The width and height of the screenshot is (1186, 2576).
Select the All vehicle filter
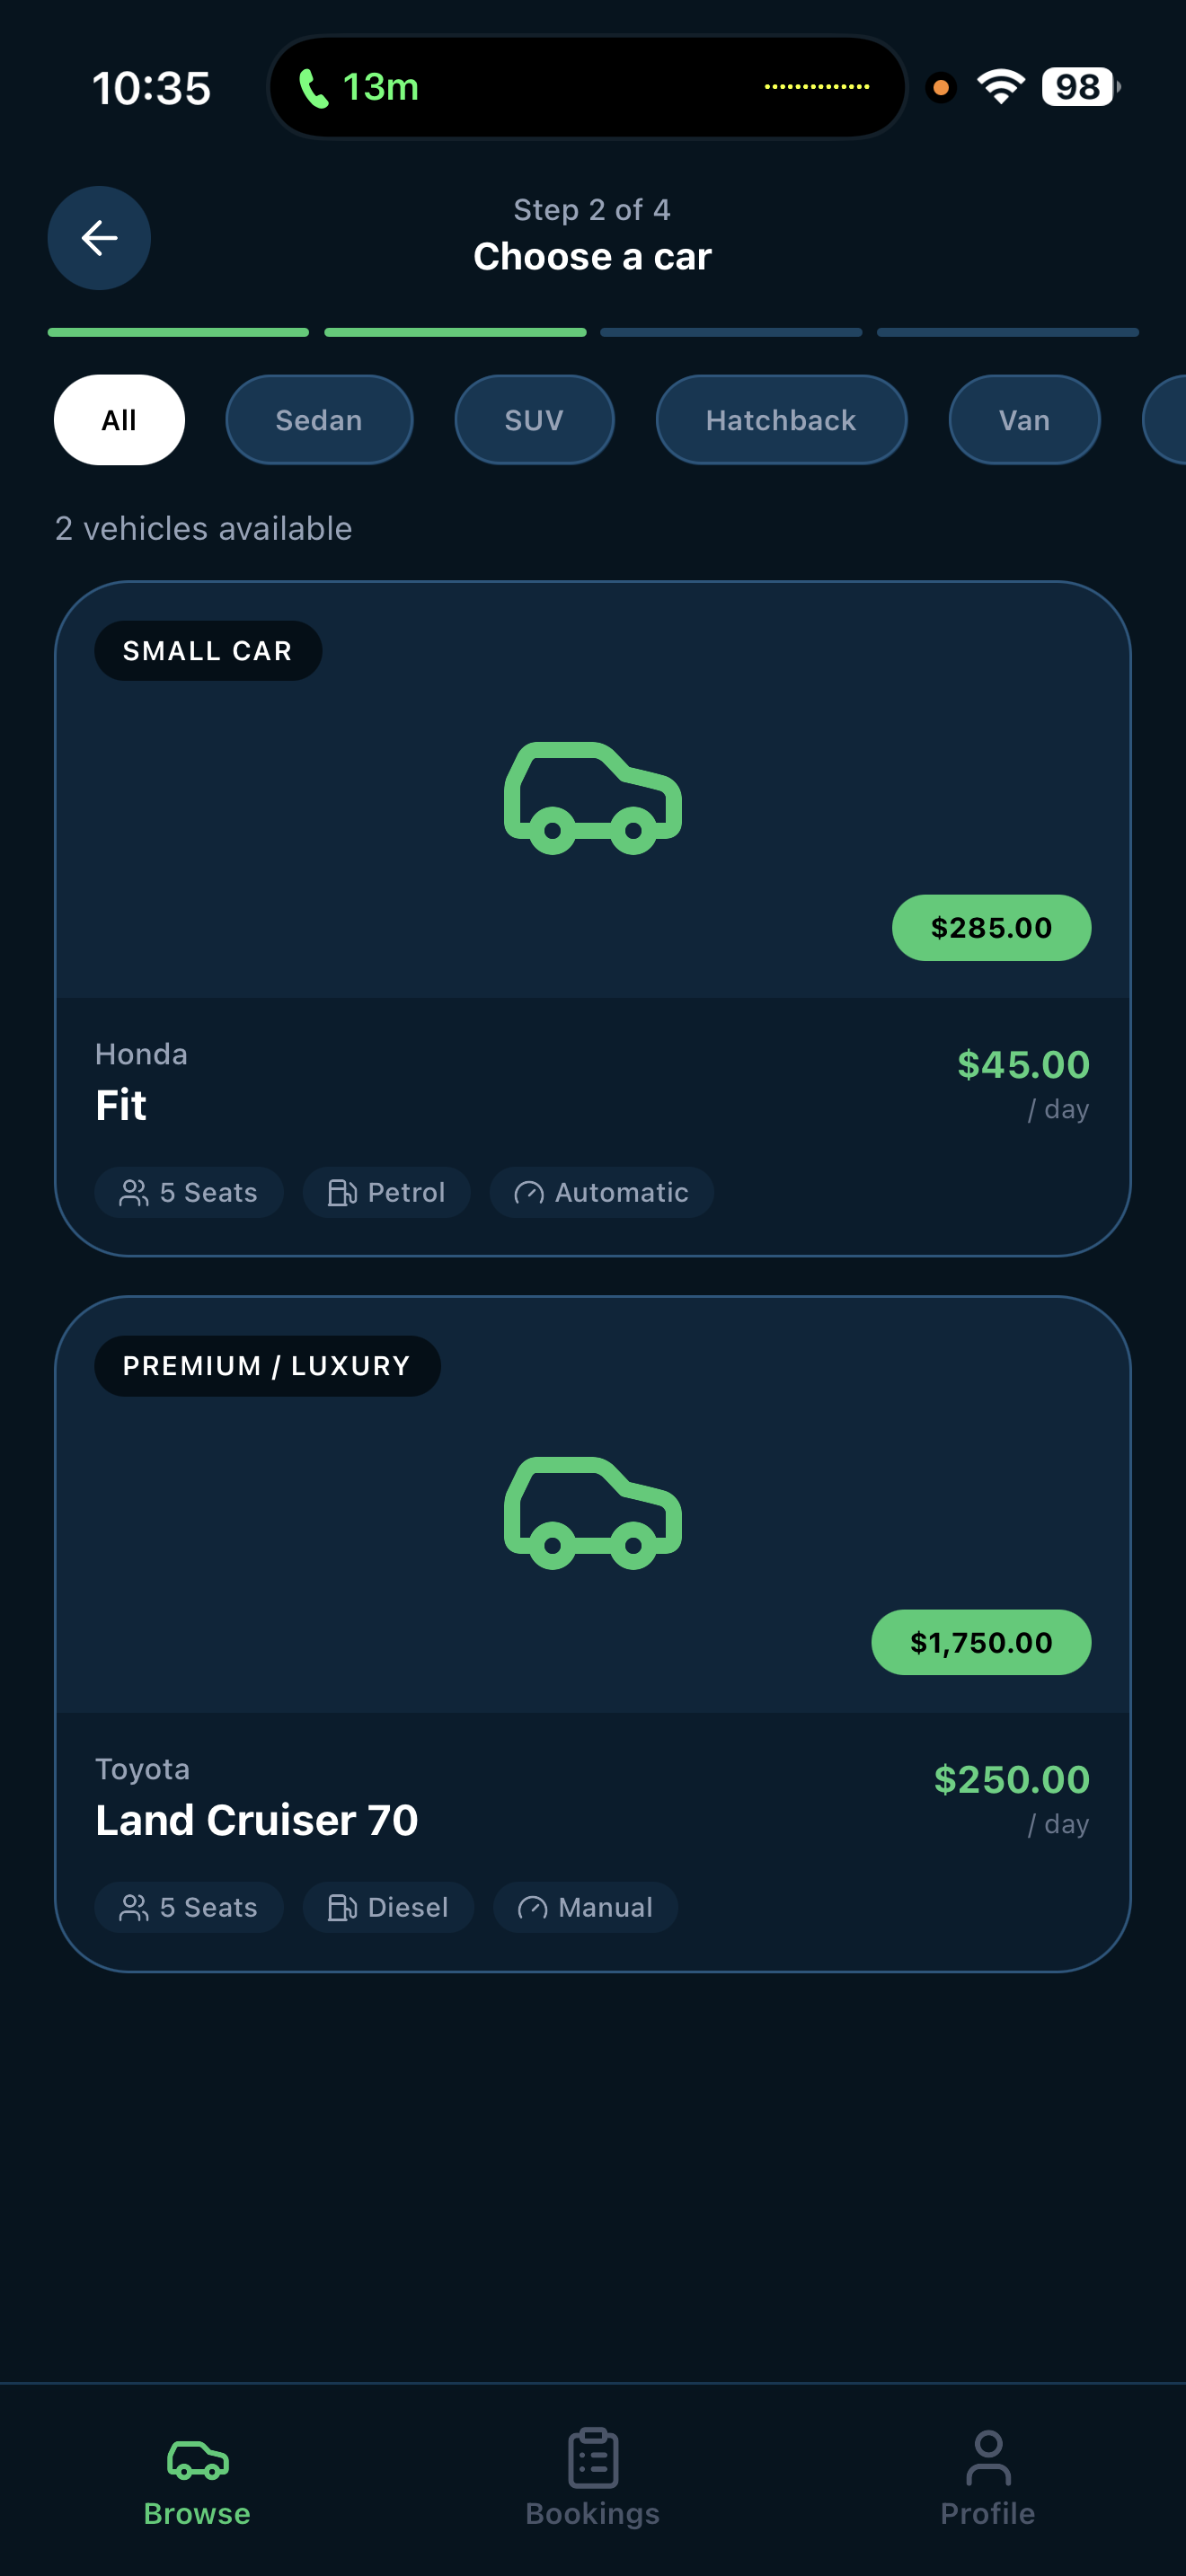118,420
